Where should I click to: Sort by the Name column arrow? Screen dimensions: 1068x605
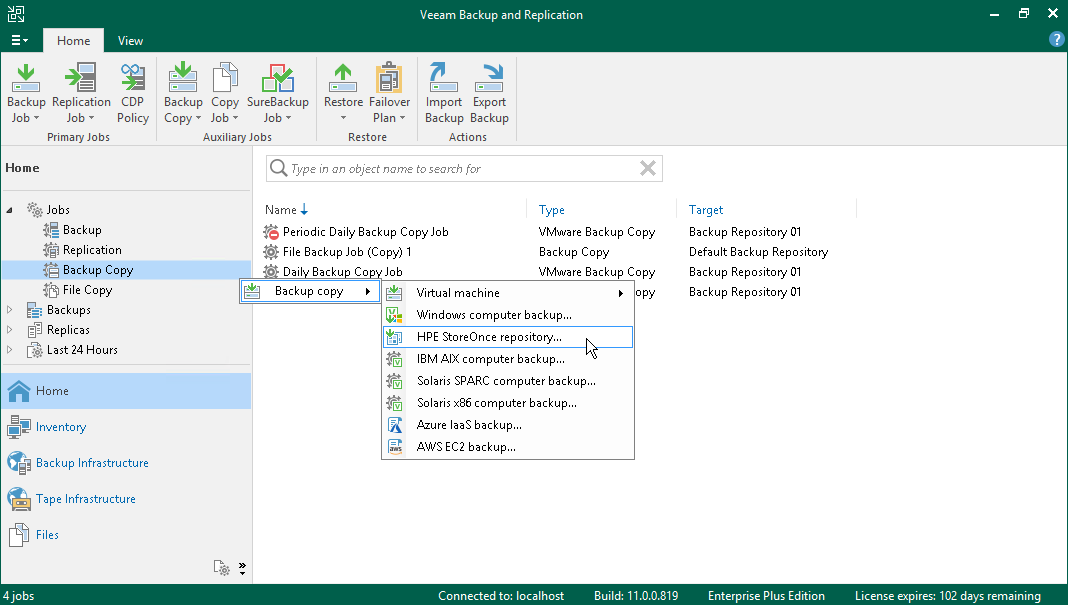point(304,210)
